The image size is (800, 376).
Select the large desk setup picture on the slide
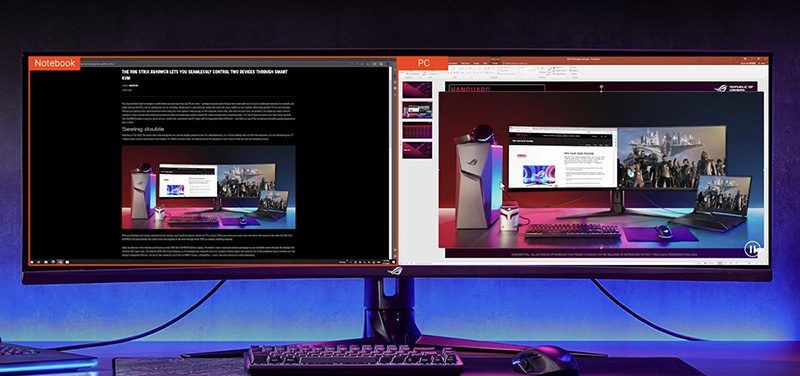pos(601,170)
